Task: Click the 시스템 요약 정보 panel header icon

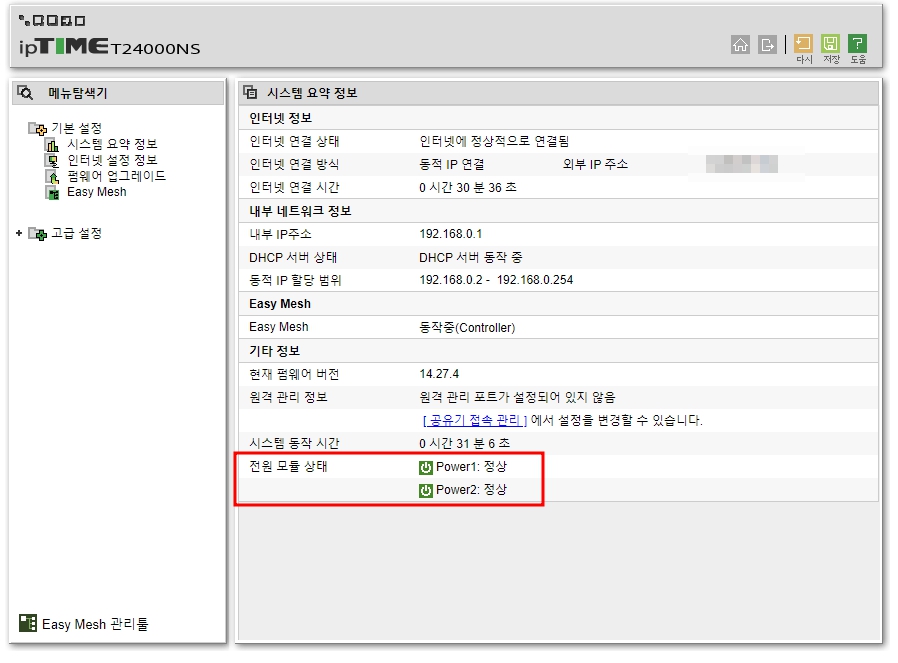Action: [250, 92]
